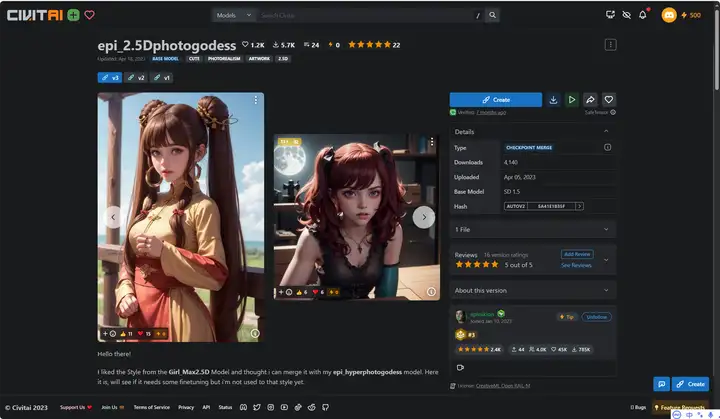Click the PHOTOREALISM tag
Viewport: 720px width, 419px height.
point(224,59)
